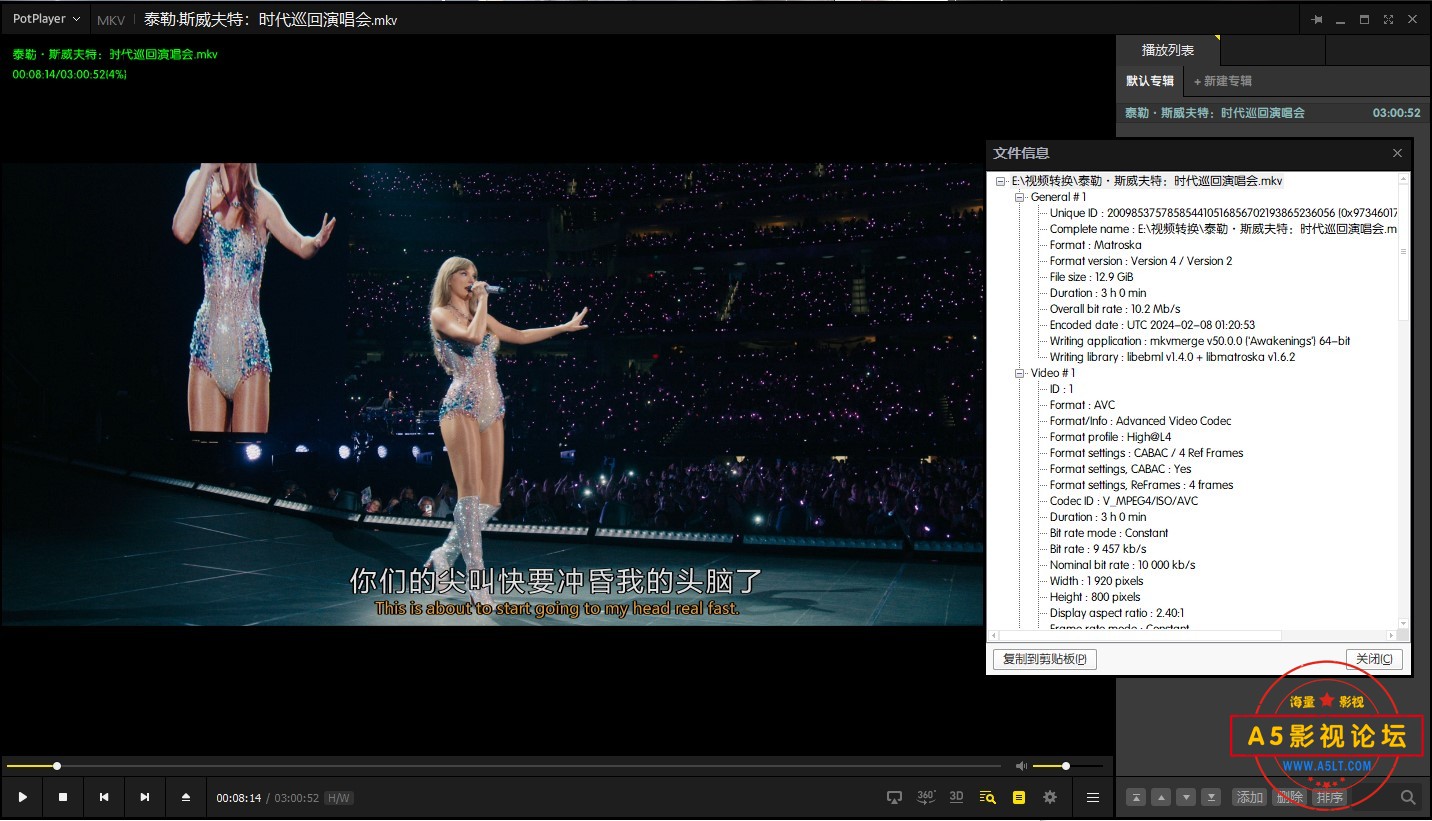The width and height of the screenshot is (1432, 821).
Task: Click 复制到剪贴板 copy to clipboard button
Action: coord(1045,659)
